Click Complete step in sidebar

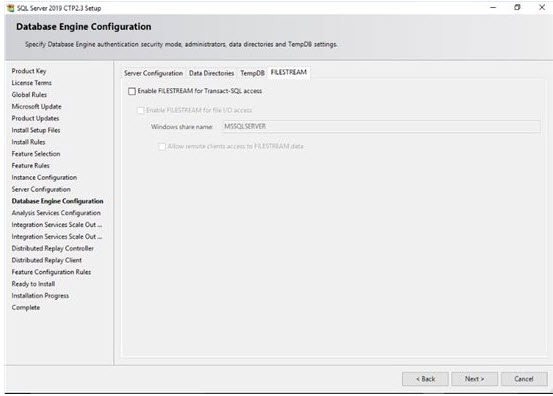[26, 307]
